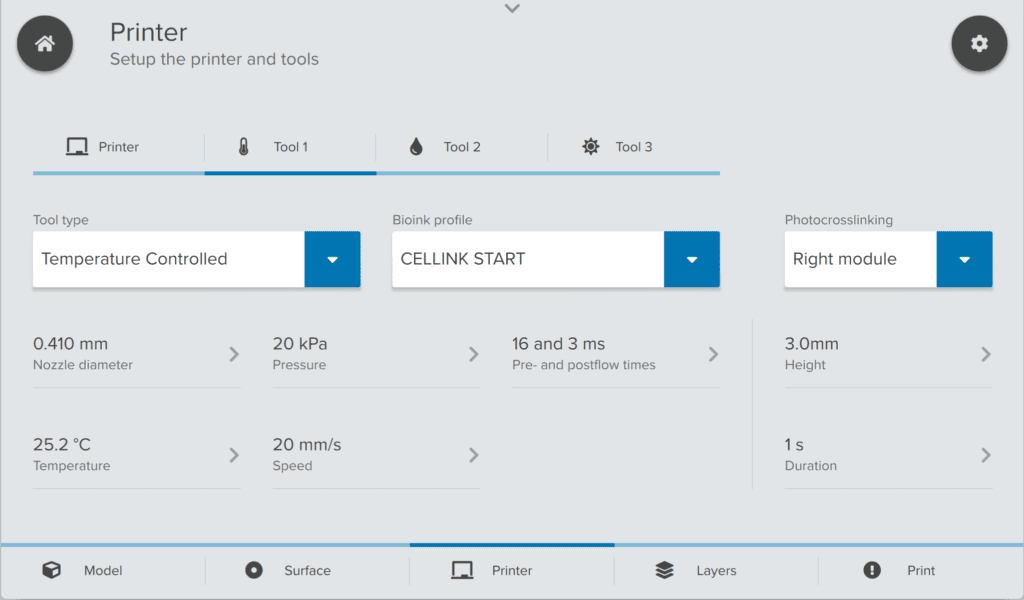The image size is (1024, 600).
Task: Open the Photocrosslinking Height setting
Action: 888,353
